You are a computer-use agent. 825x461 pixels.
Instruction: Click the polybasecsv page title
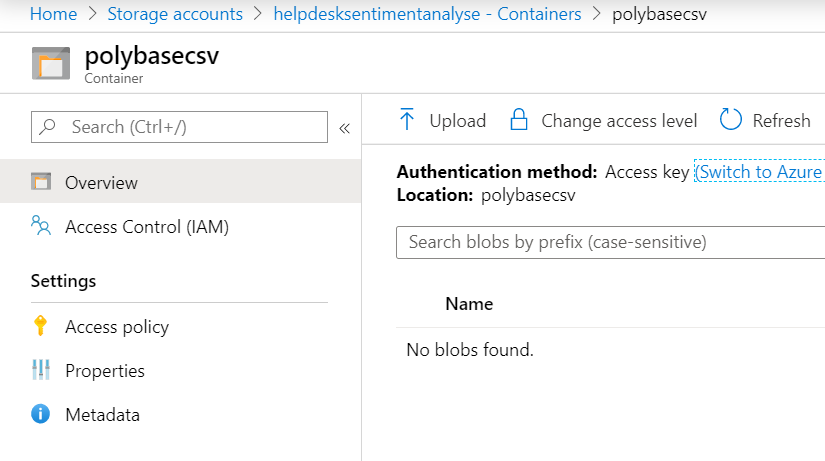click(152, 56)
